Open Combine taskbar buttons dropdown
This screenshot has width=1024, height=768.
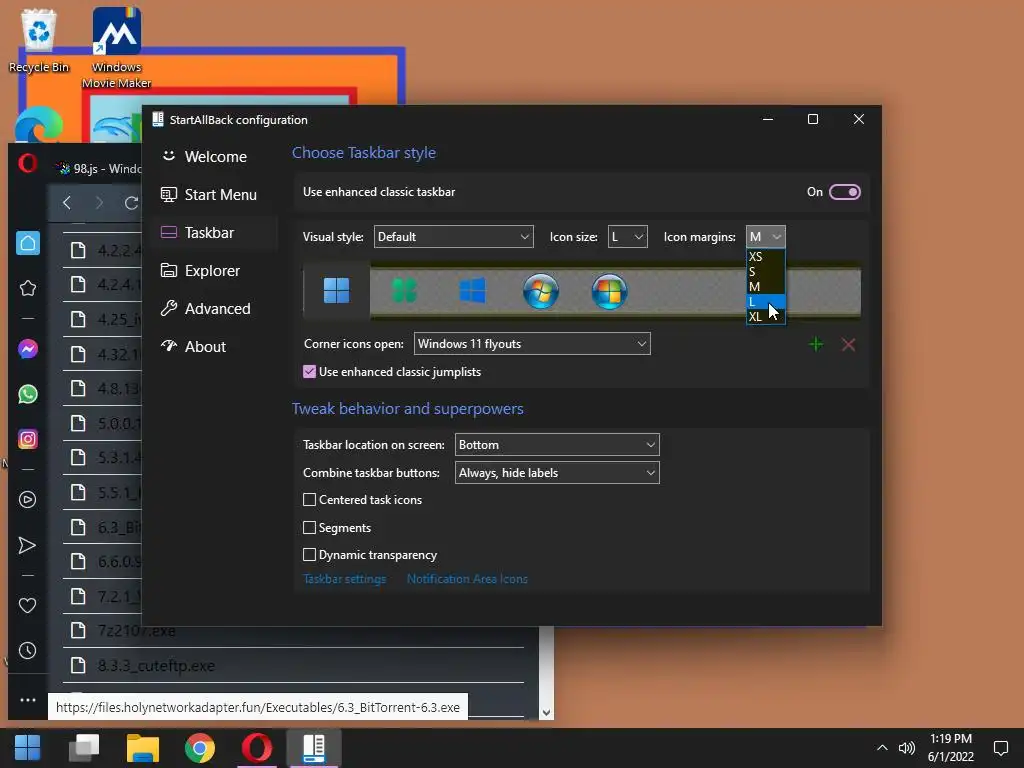point(557,473)
